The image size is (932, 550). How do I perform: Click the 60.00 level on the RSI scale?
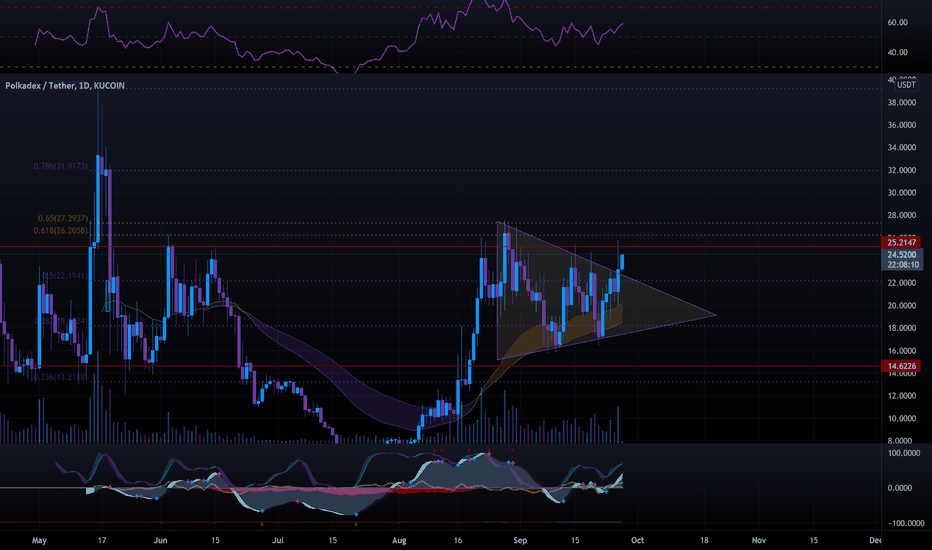tap(898, 23)
